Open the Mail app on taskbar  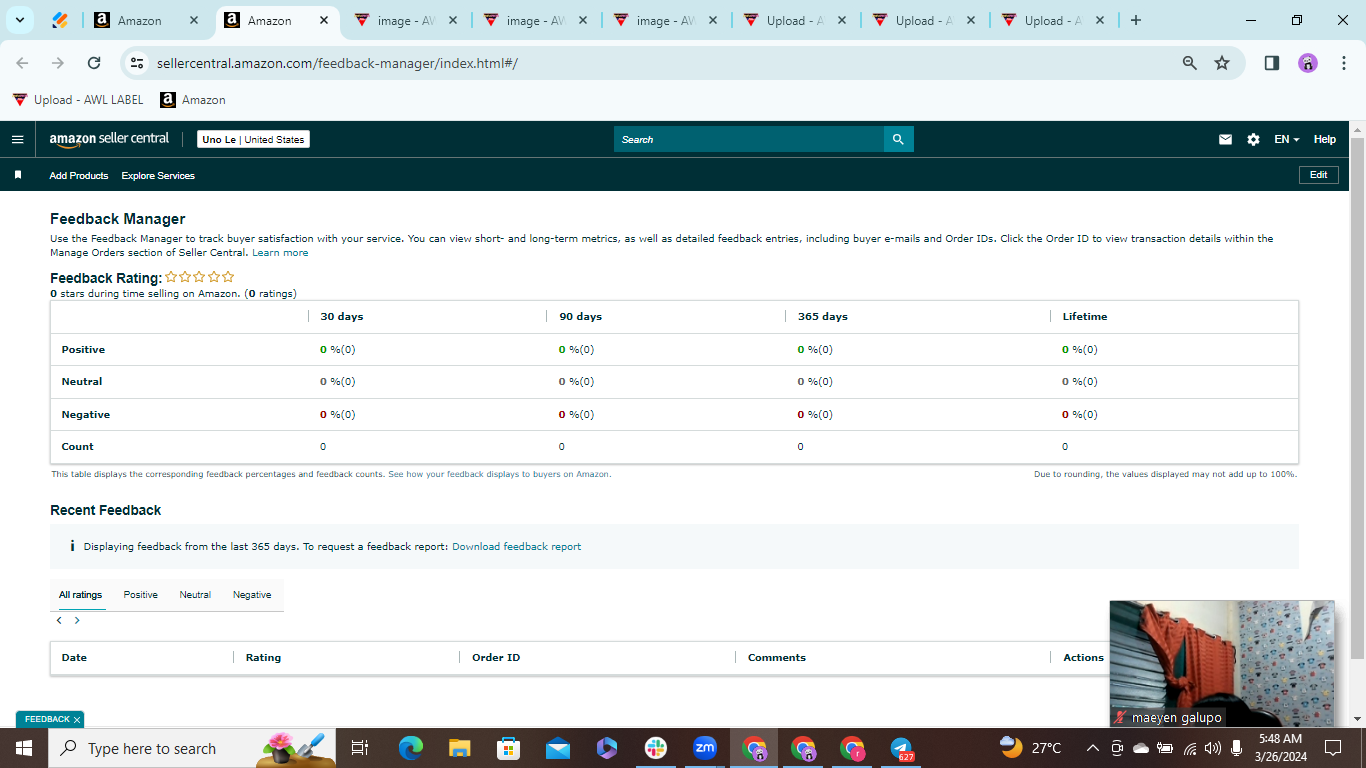pyautogui.click(x=558, y=748)
